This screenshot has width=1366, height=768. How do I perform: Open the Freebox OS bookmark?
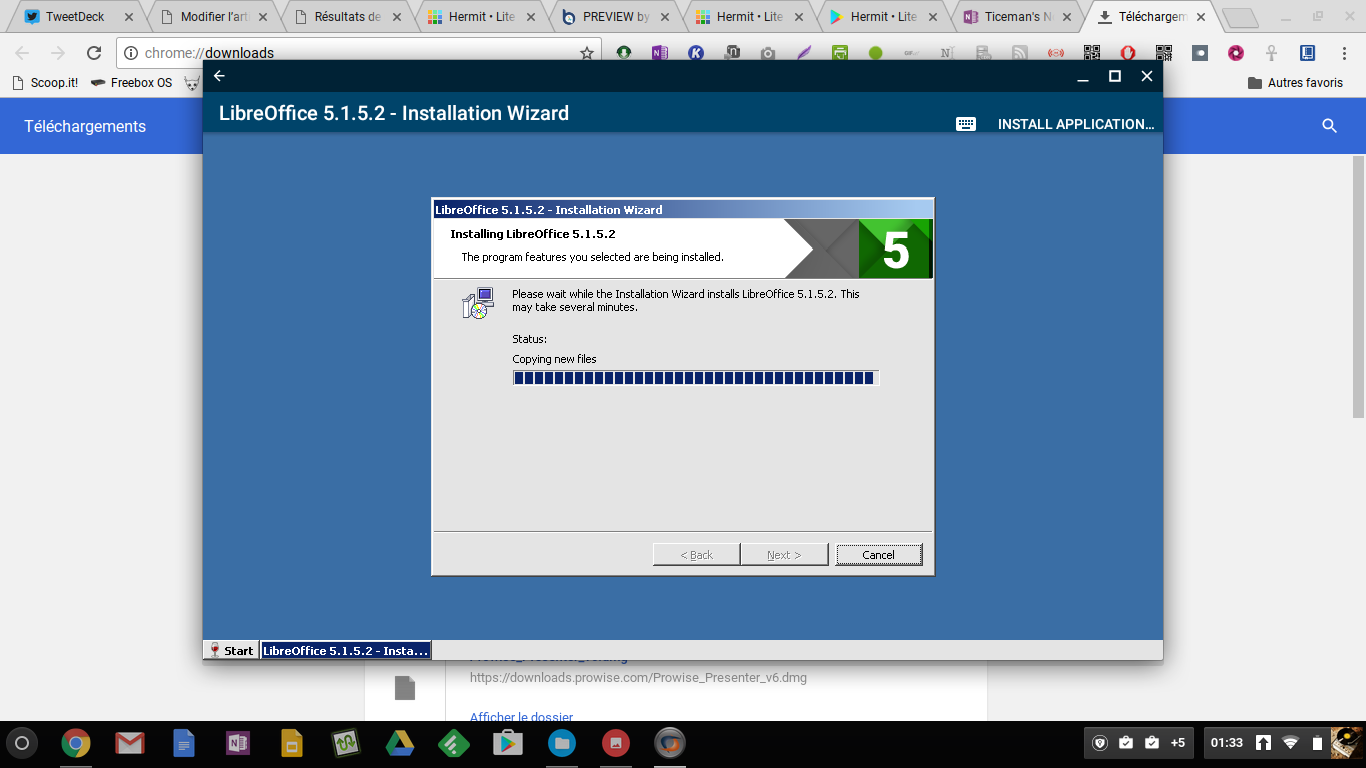coord(131,83)
